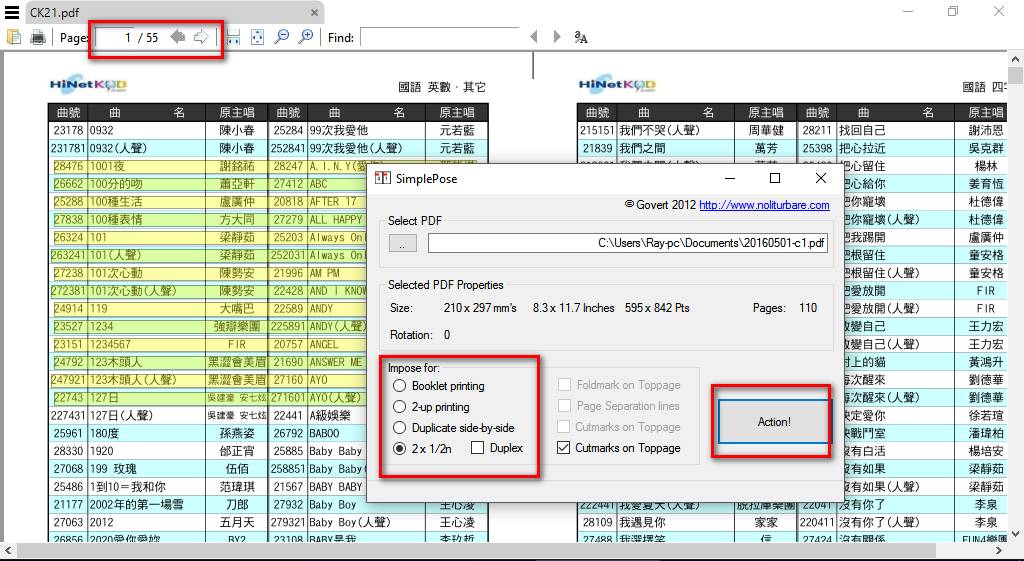
Task: Click the open file icon in toolbar
Action: point(13,37)
